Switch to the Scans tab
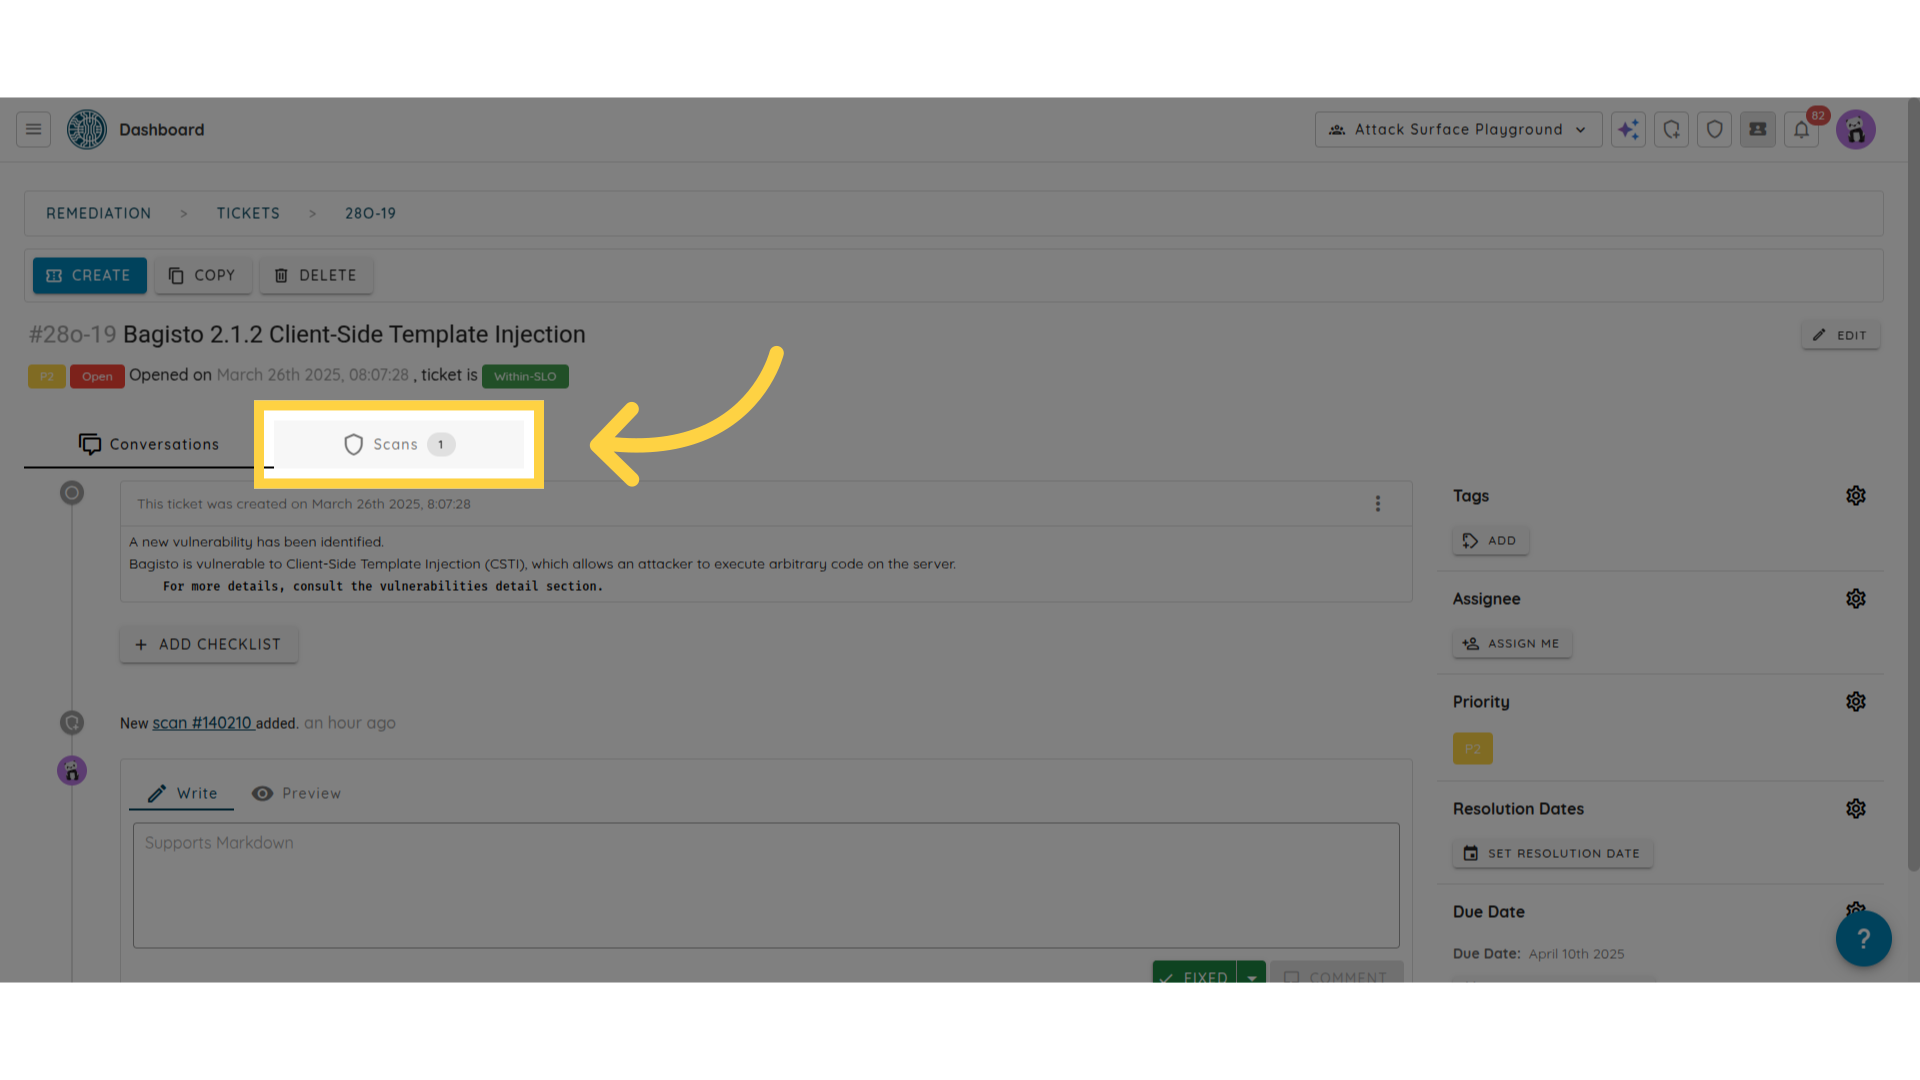This screenshot has width=1920, height=1080. pyautogui.click(x=398, y=444)
